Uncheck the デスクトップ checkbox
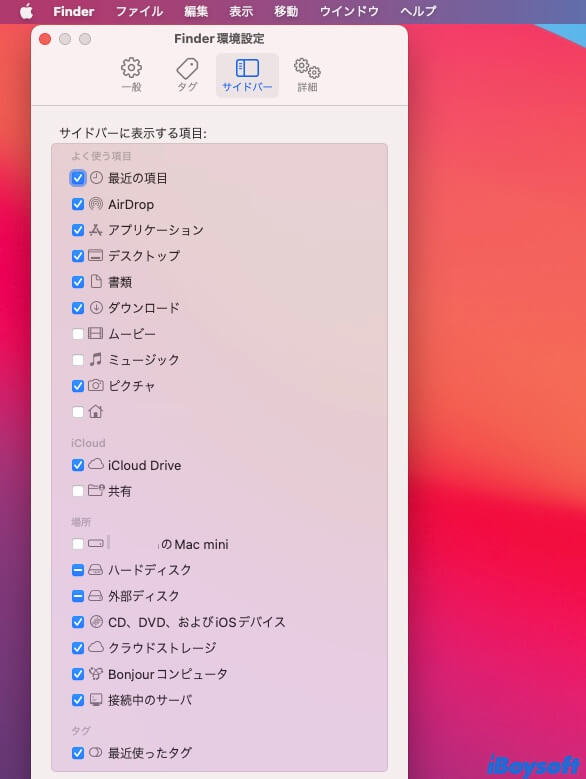The image size is (586, 779). point(78,256)
